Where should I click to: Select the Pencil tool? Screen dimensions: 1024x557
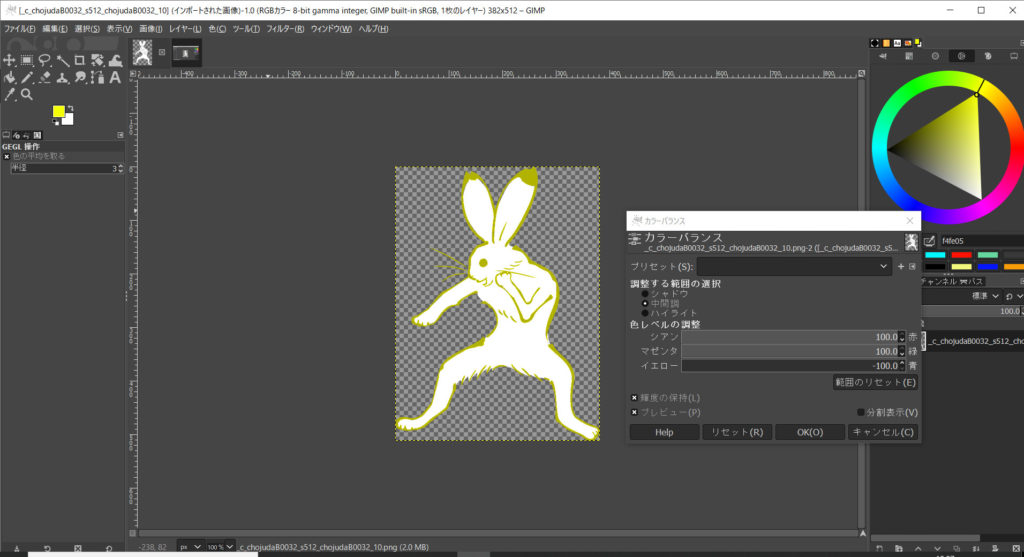tap(27, 78)
